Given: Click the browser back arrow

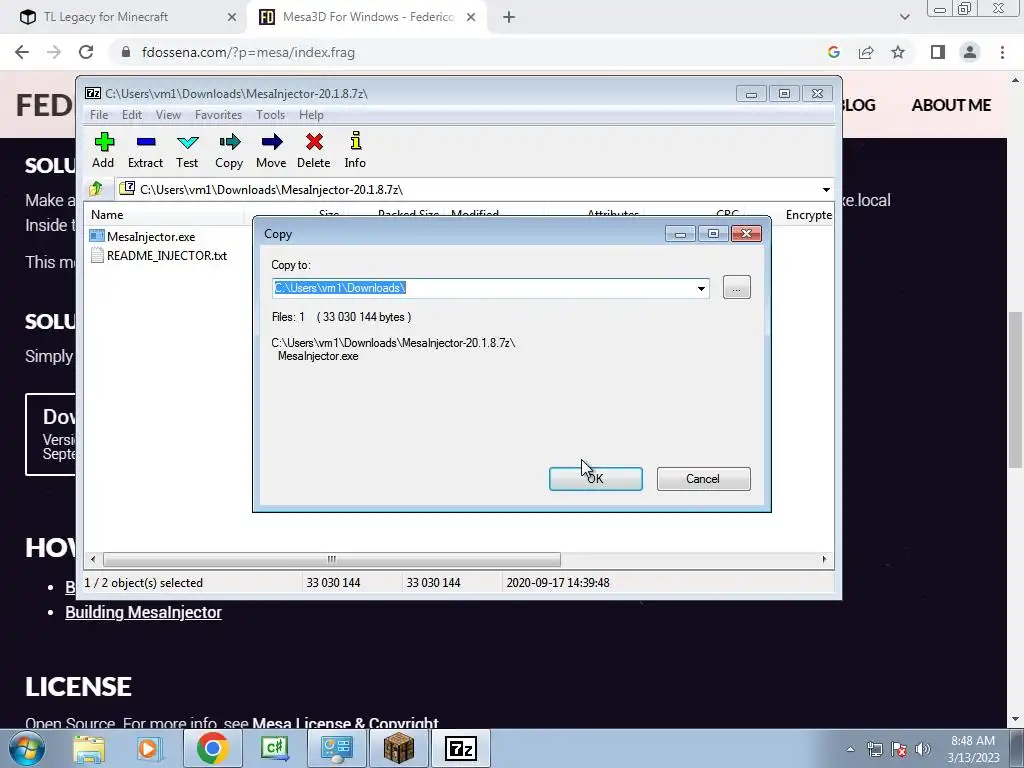Looking at the screenshot, I should coord(22,52).
